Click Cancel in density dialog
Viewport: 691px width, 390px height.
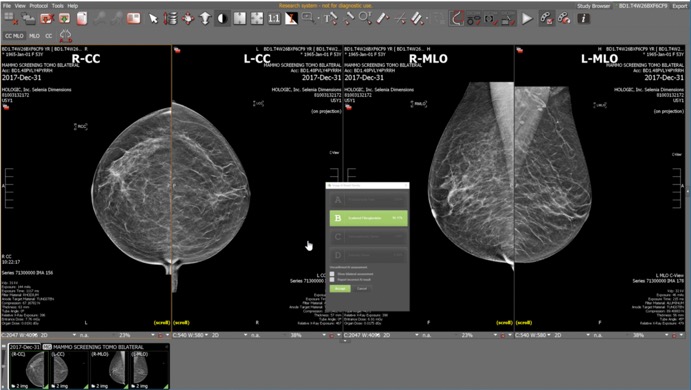pyautogui.click(x=362, y=289)
